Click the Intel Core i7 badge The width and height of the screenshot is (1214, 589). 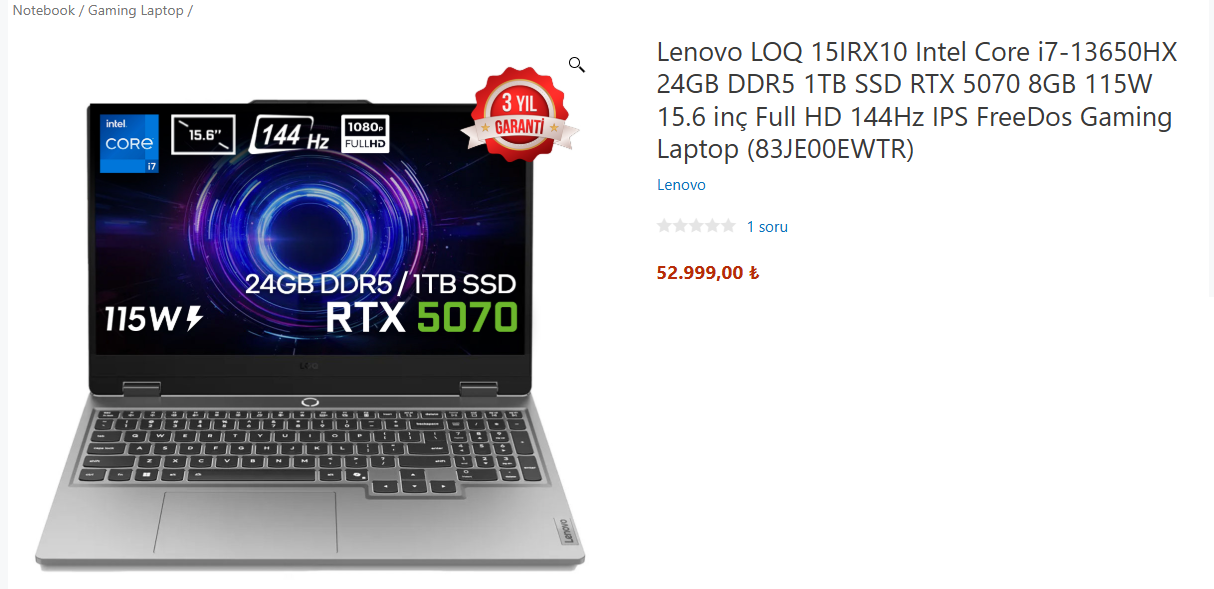tap(130, 143)
